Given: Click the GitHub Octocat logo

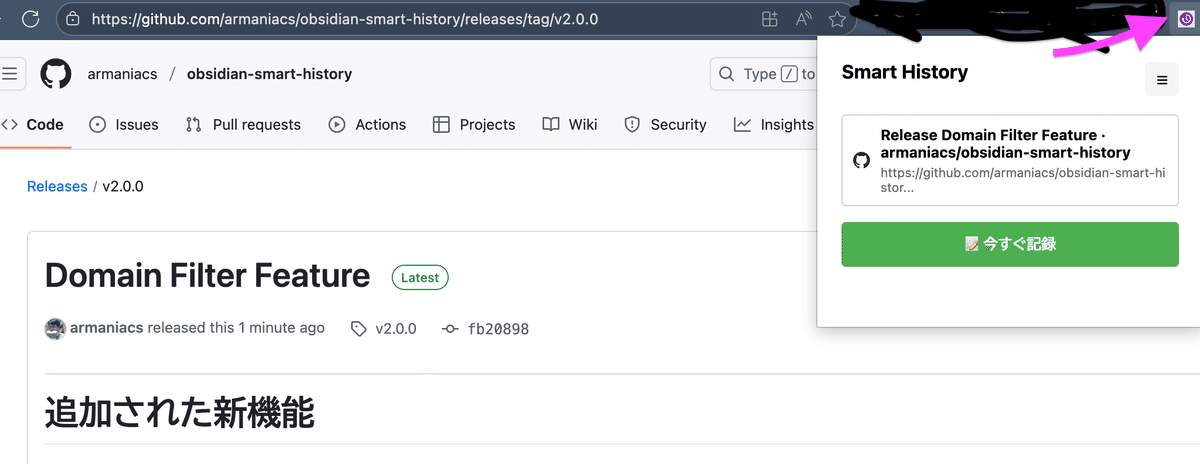Looking at the screenshot, I should [x=56, y=74].
